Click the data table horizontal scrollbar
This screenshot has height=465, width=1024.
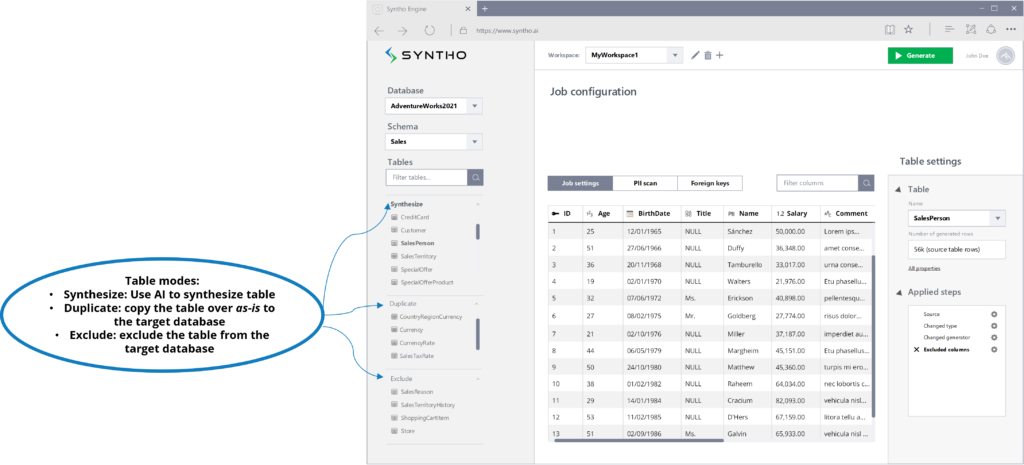point(639,440)
